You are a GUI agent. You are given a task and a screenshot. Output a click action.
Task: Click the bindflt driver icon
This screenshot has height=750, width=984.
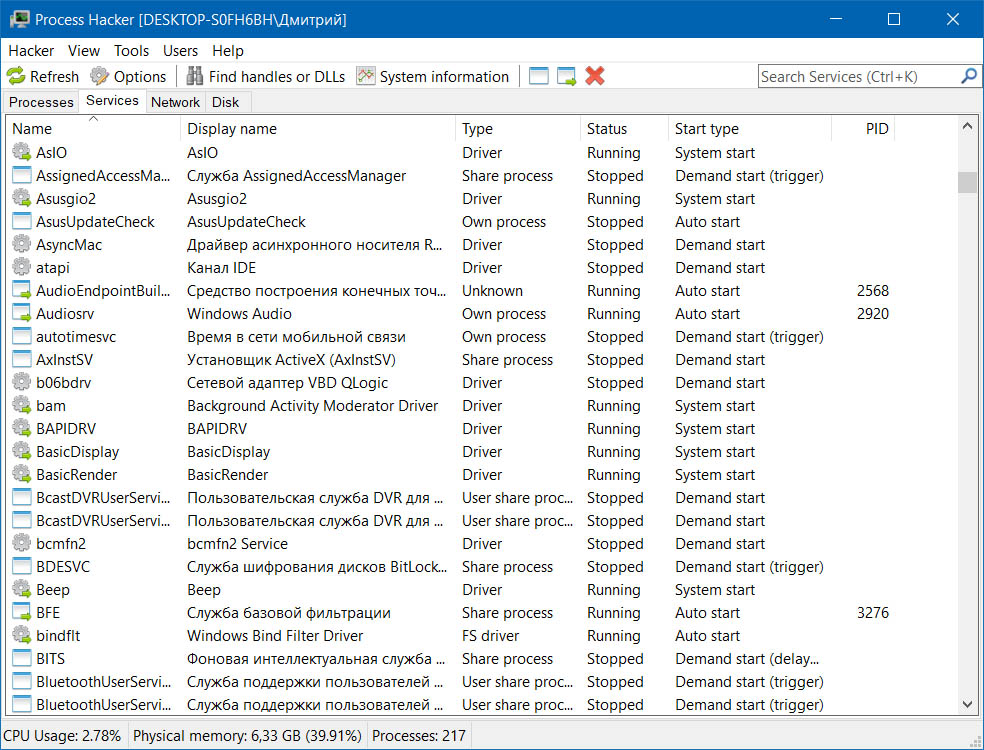21,635
